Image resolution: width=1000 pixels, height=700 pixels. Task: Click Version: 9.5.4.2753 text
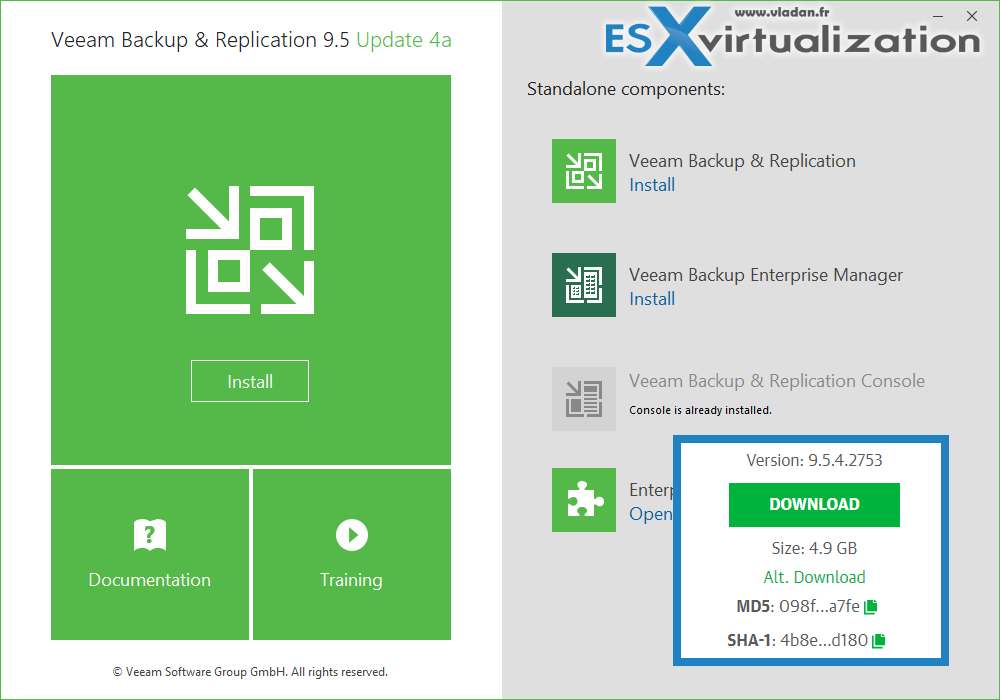tap(814, 460)
